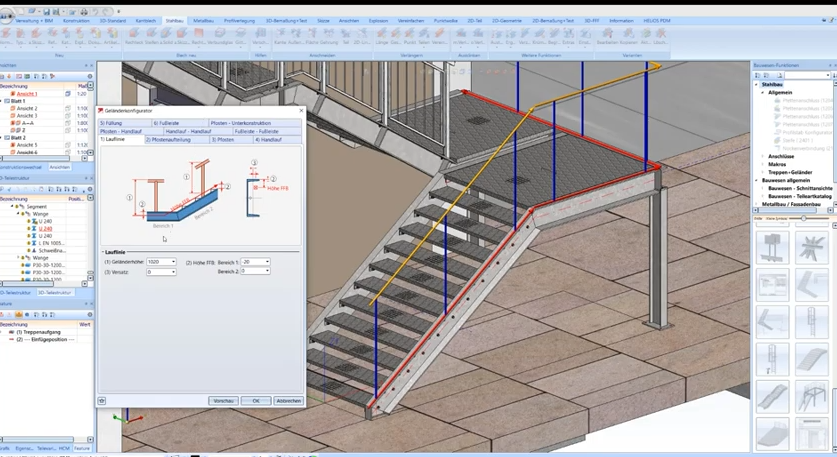The height and width of the screenshot is (457, 837).
Task: Expand the Anschlüsse tree node
Action: [x=763, y=156]
